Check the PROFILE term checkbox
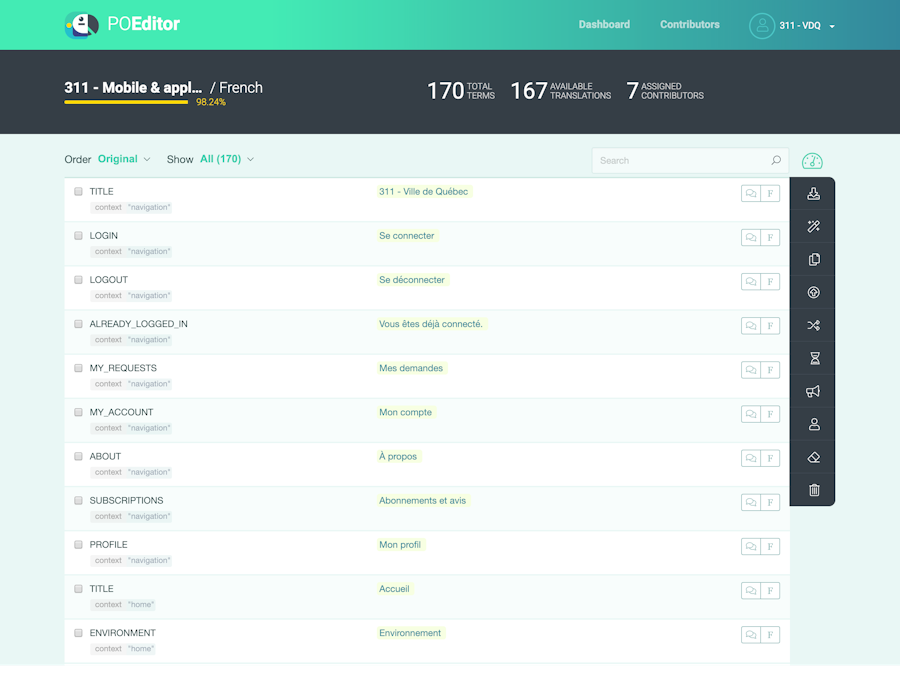 coord(79,545)
